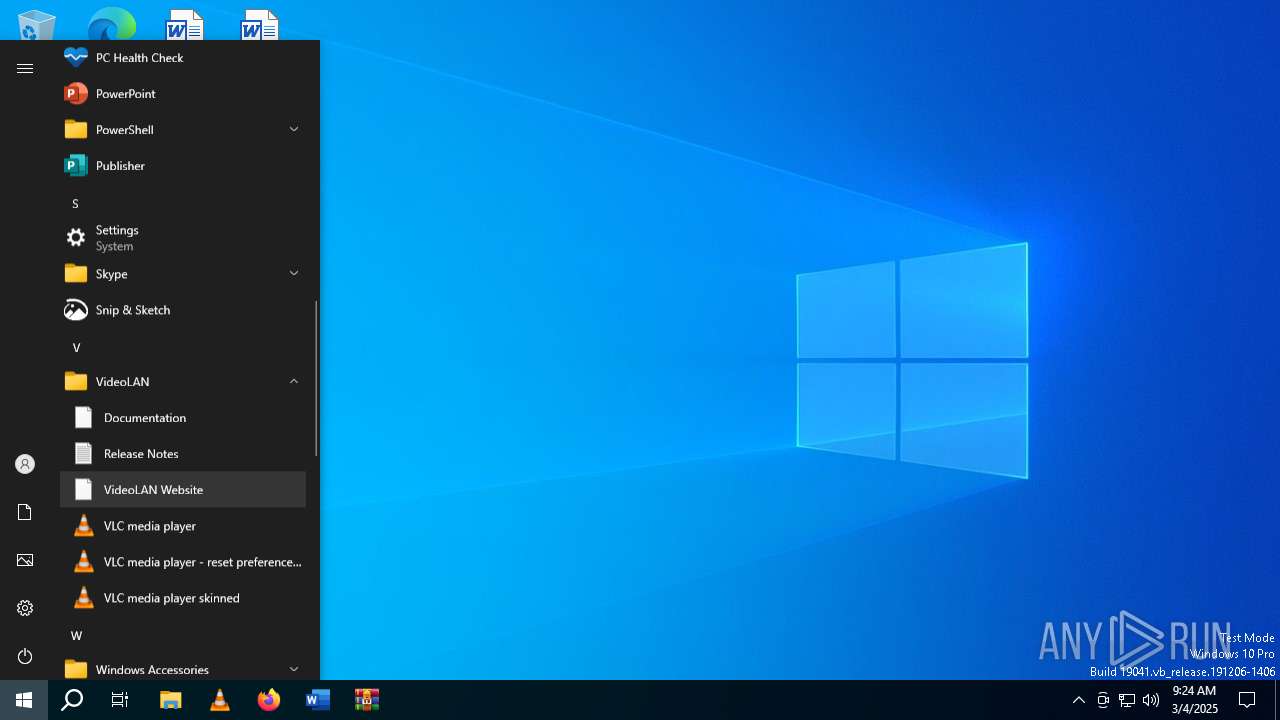Open Settings System entry
The height and width of the screenshot is (720, 1280).
(x=183, y=238)
